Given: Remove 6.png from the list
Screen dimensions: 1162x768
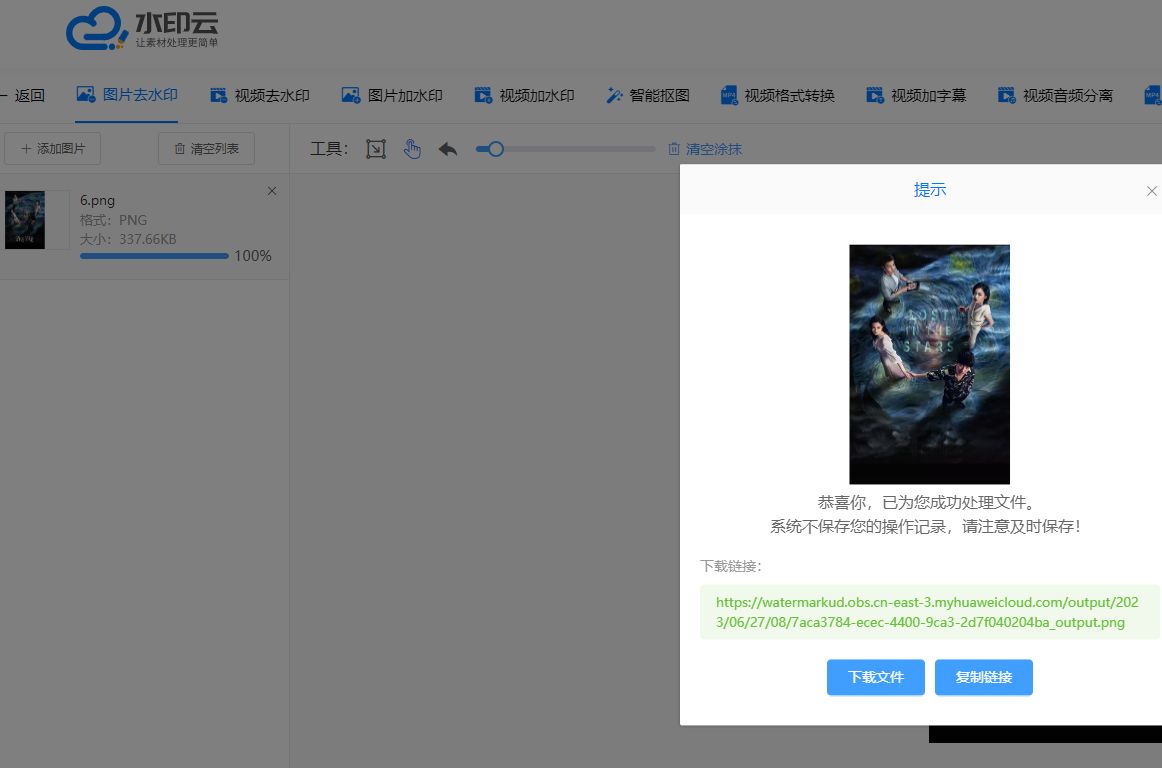Looking at the screenshot, I should point(272,191).
